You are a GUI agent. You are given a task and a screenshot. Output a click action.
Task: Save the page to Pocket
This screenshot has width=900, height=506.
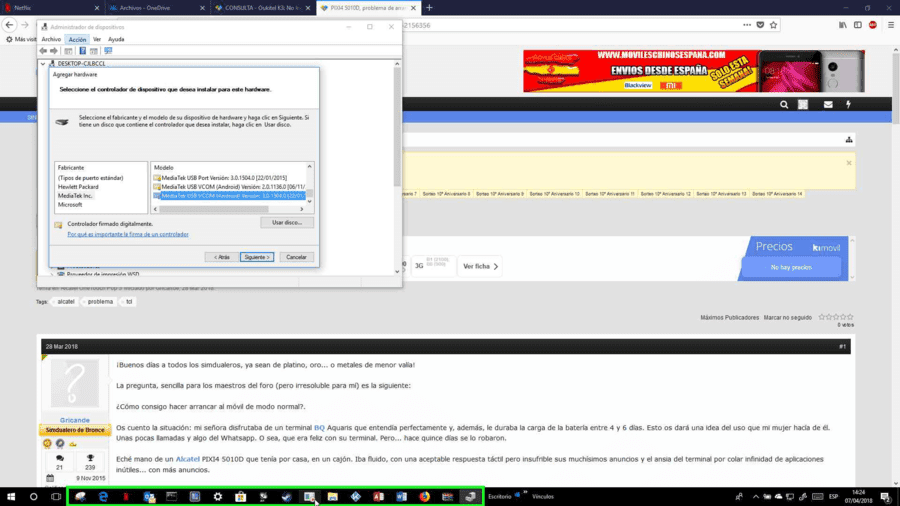(760, 25)
